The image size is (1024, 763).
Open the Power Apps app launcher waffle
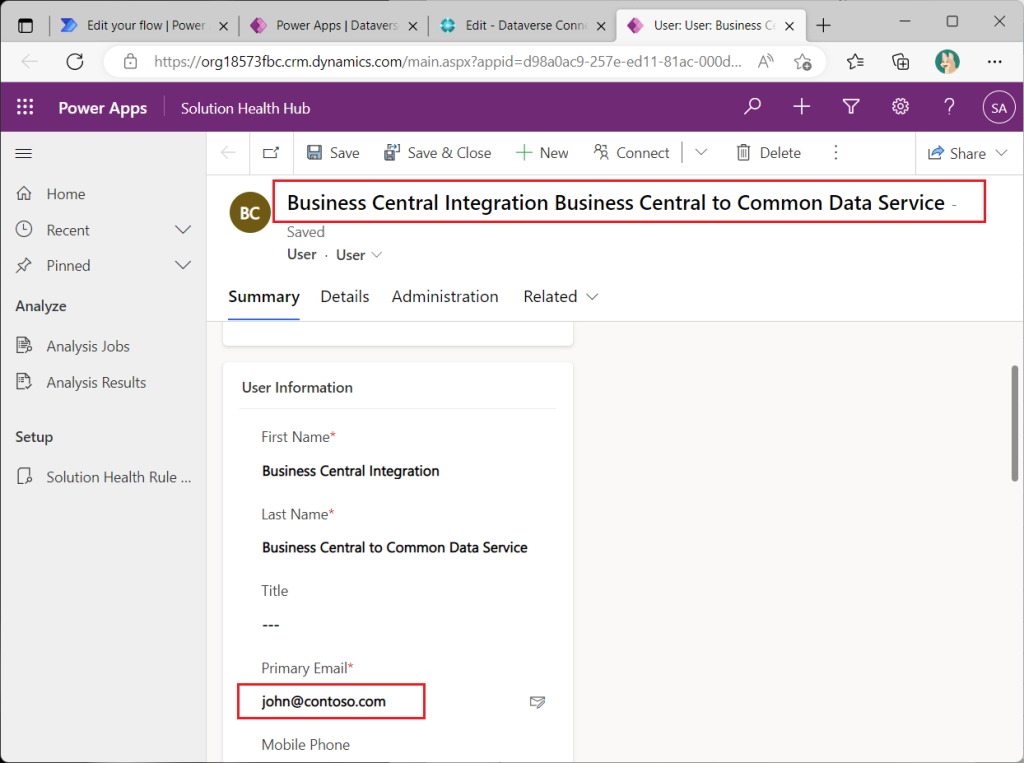pyautogui.click(x=25, y=107)
